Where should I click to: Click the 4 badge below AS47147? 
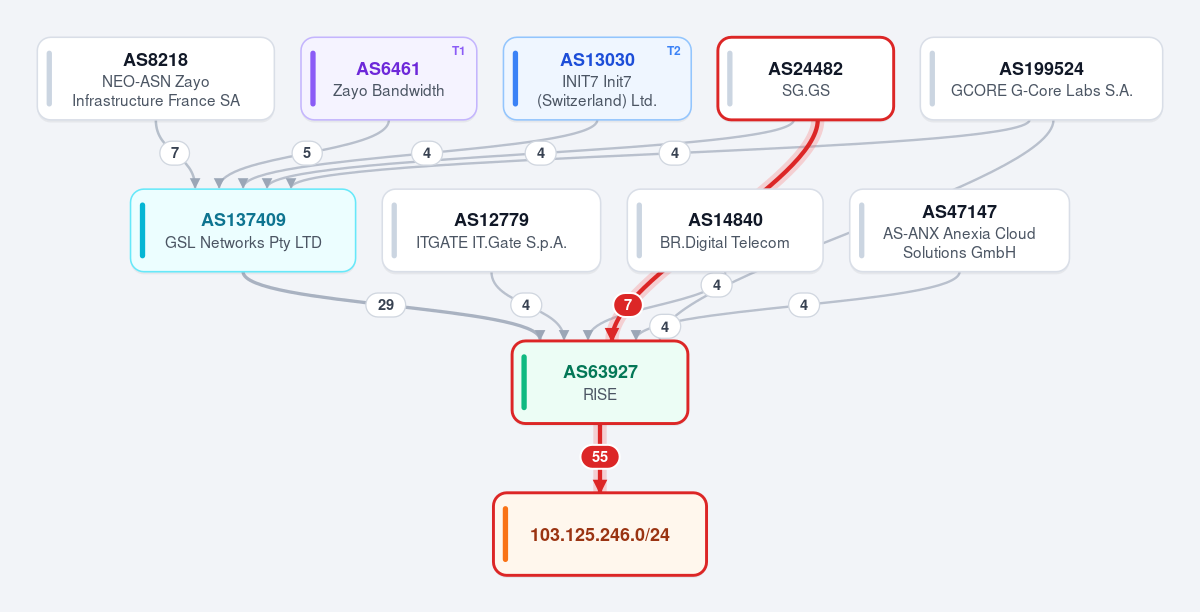(x=804, y=305)
